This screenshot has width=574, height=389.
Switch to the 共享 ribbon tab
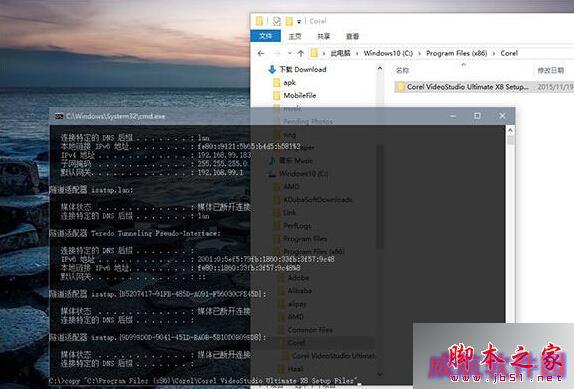(x=323, y=36)
